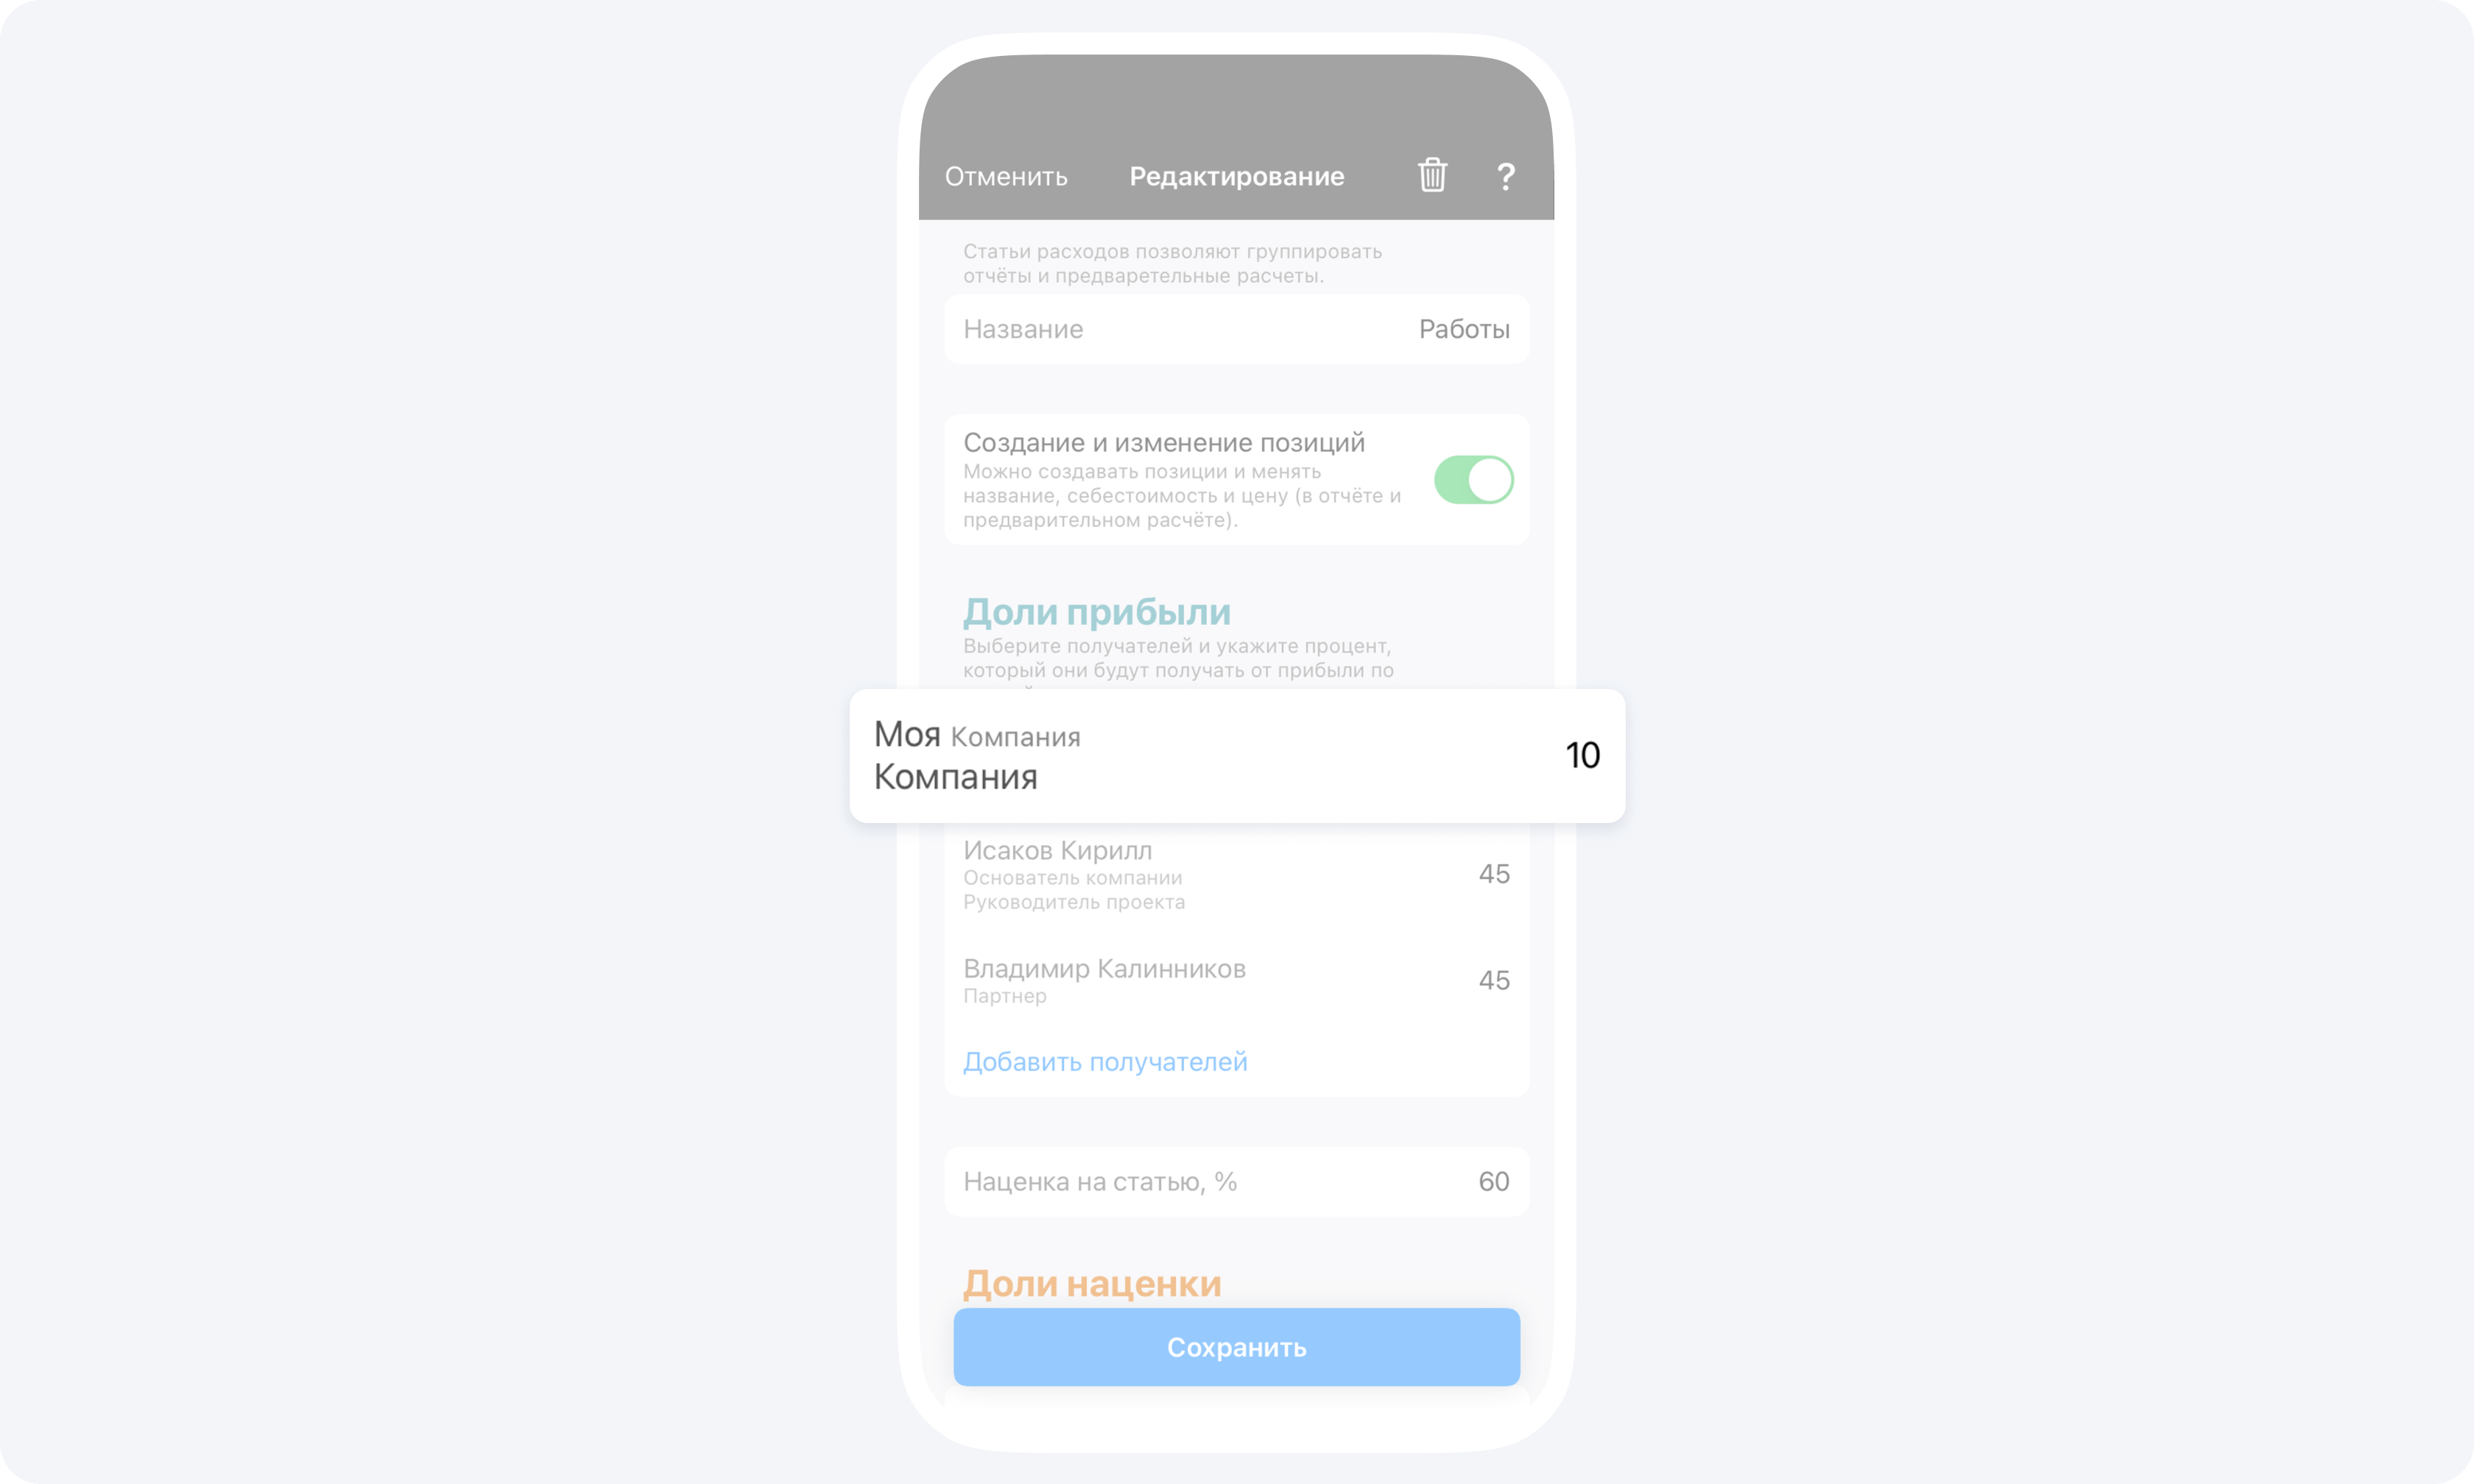The width and height of the screenshot is (2474, 1484).
Task: Click the Партнер role label
Action: 1005,996
